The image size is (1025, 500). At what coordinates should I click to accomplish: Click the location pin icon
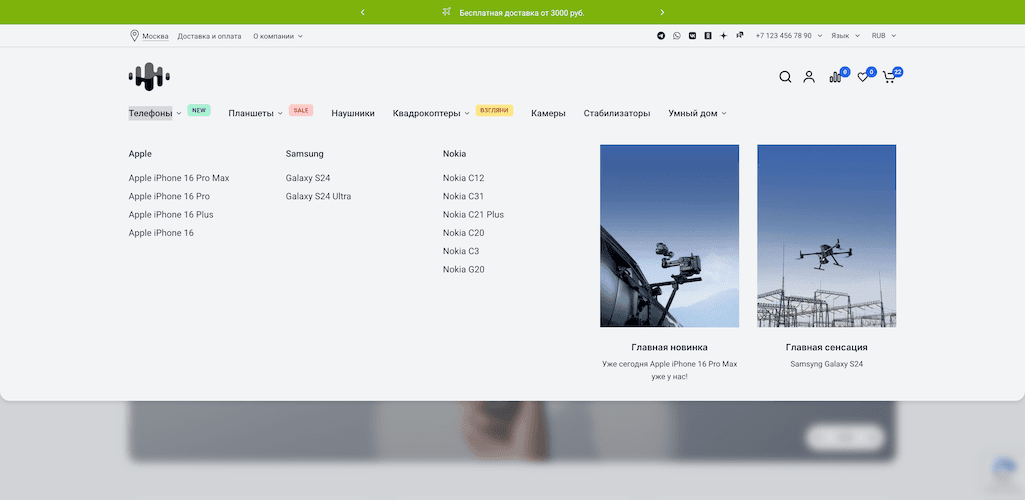click(134, 36)
